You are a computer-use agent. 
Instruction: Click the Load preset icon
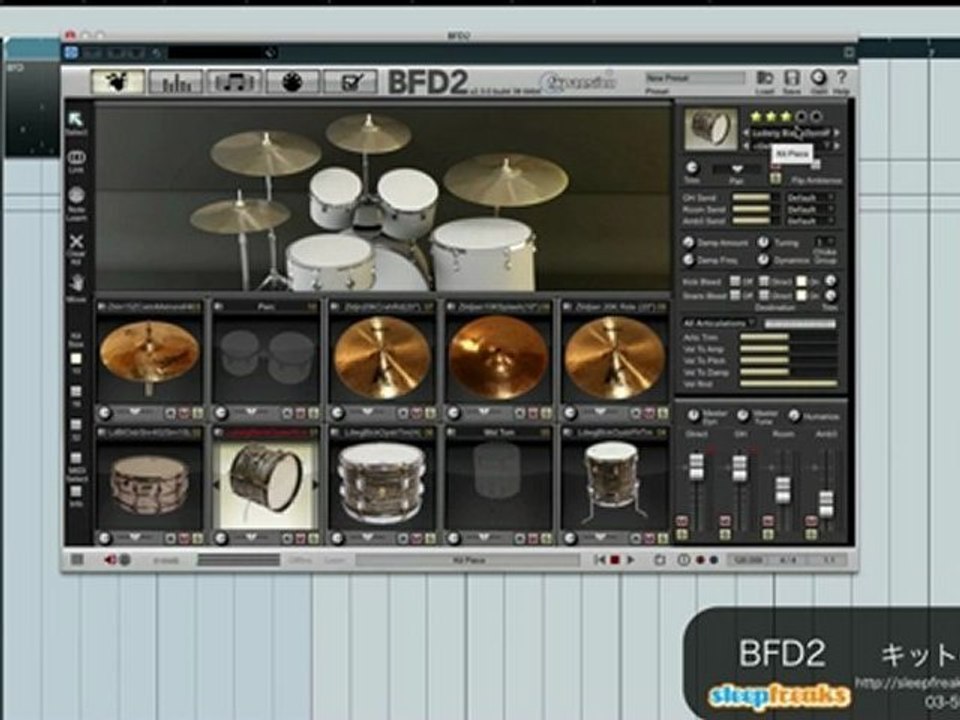765,78
